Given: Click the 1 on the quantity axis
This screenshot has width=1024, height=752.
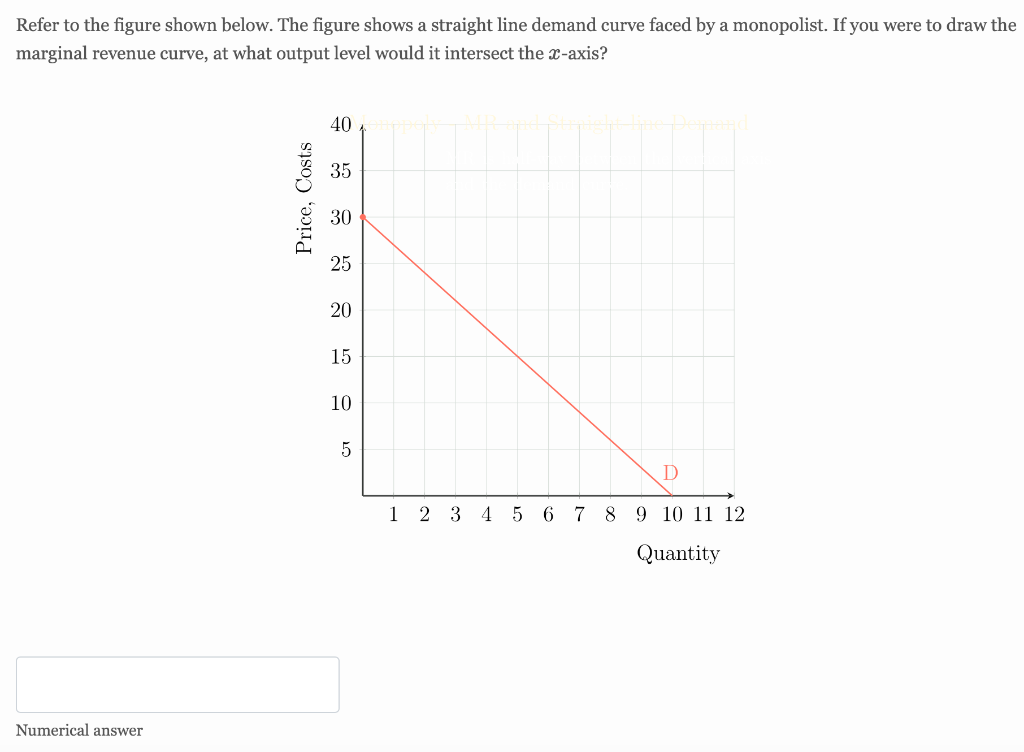Looking at the screenshot, I should 393,514.
